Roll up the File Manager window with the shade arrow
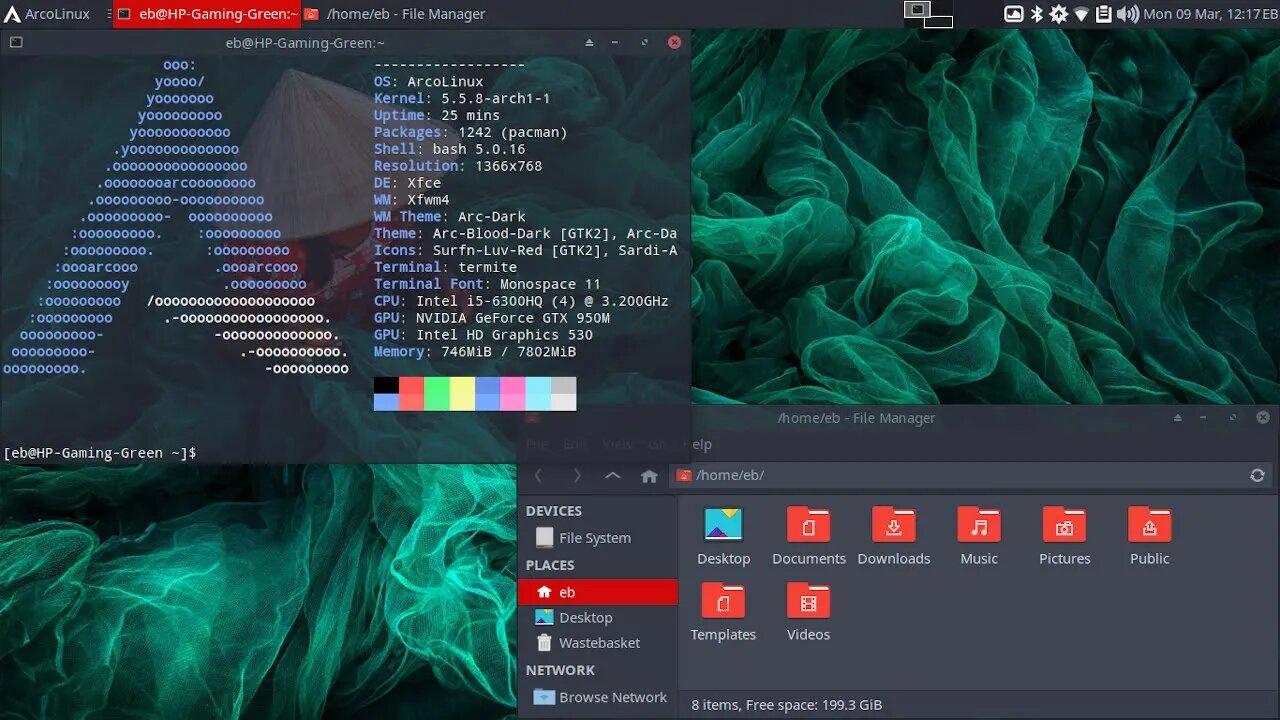Viewport: 1280px width, 720px height. pyautogui.click(x=1178, y=418)
